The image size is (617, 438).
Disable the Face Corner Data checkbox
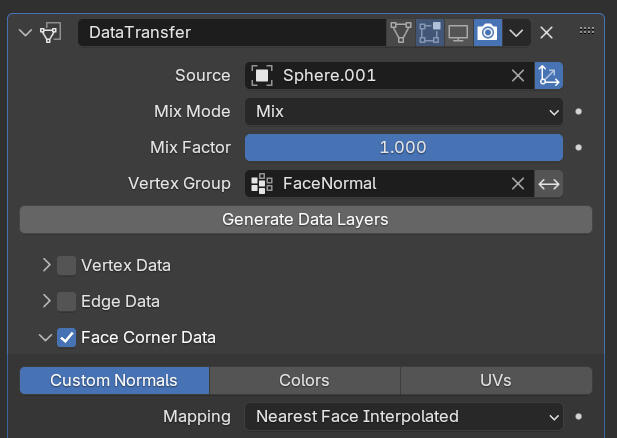pyautogui.click(x=67, y=337)
